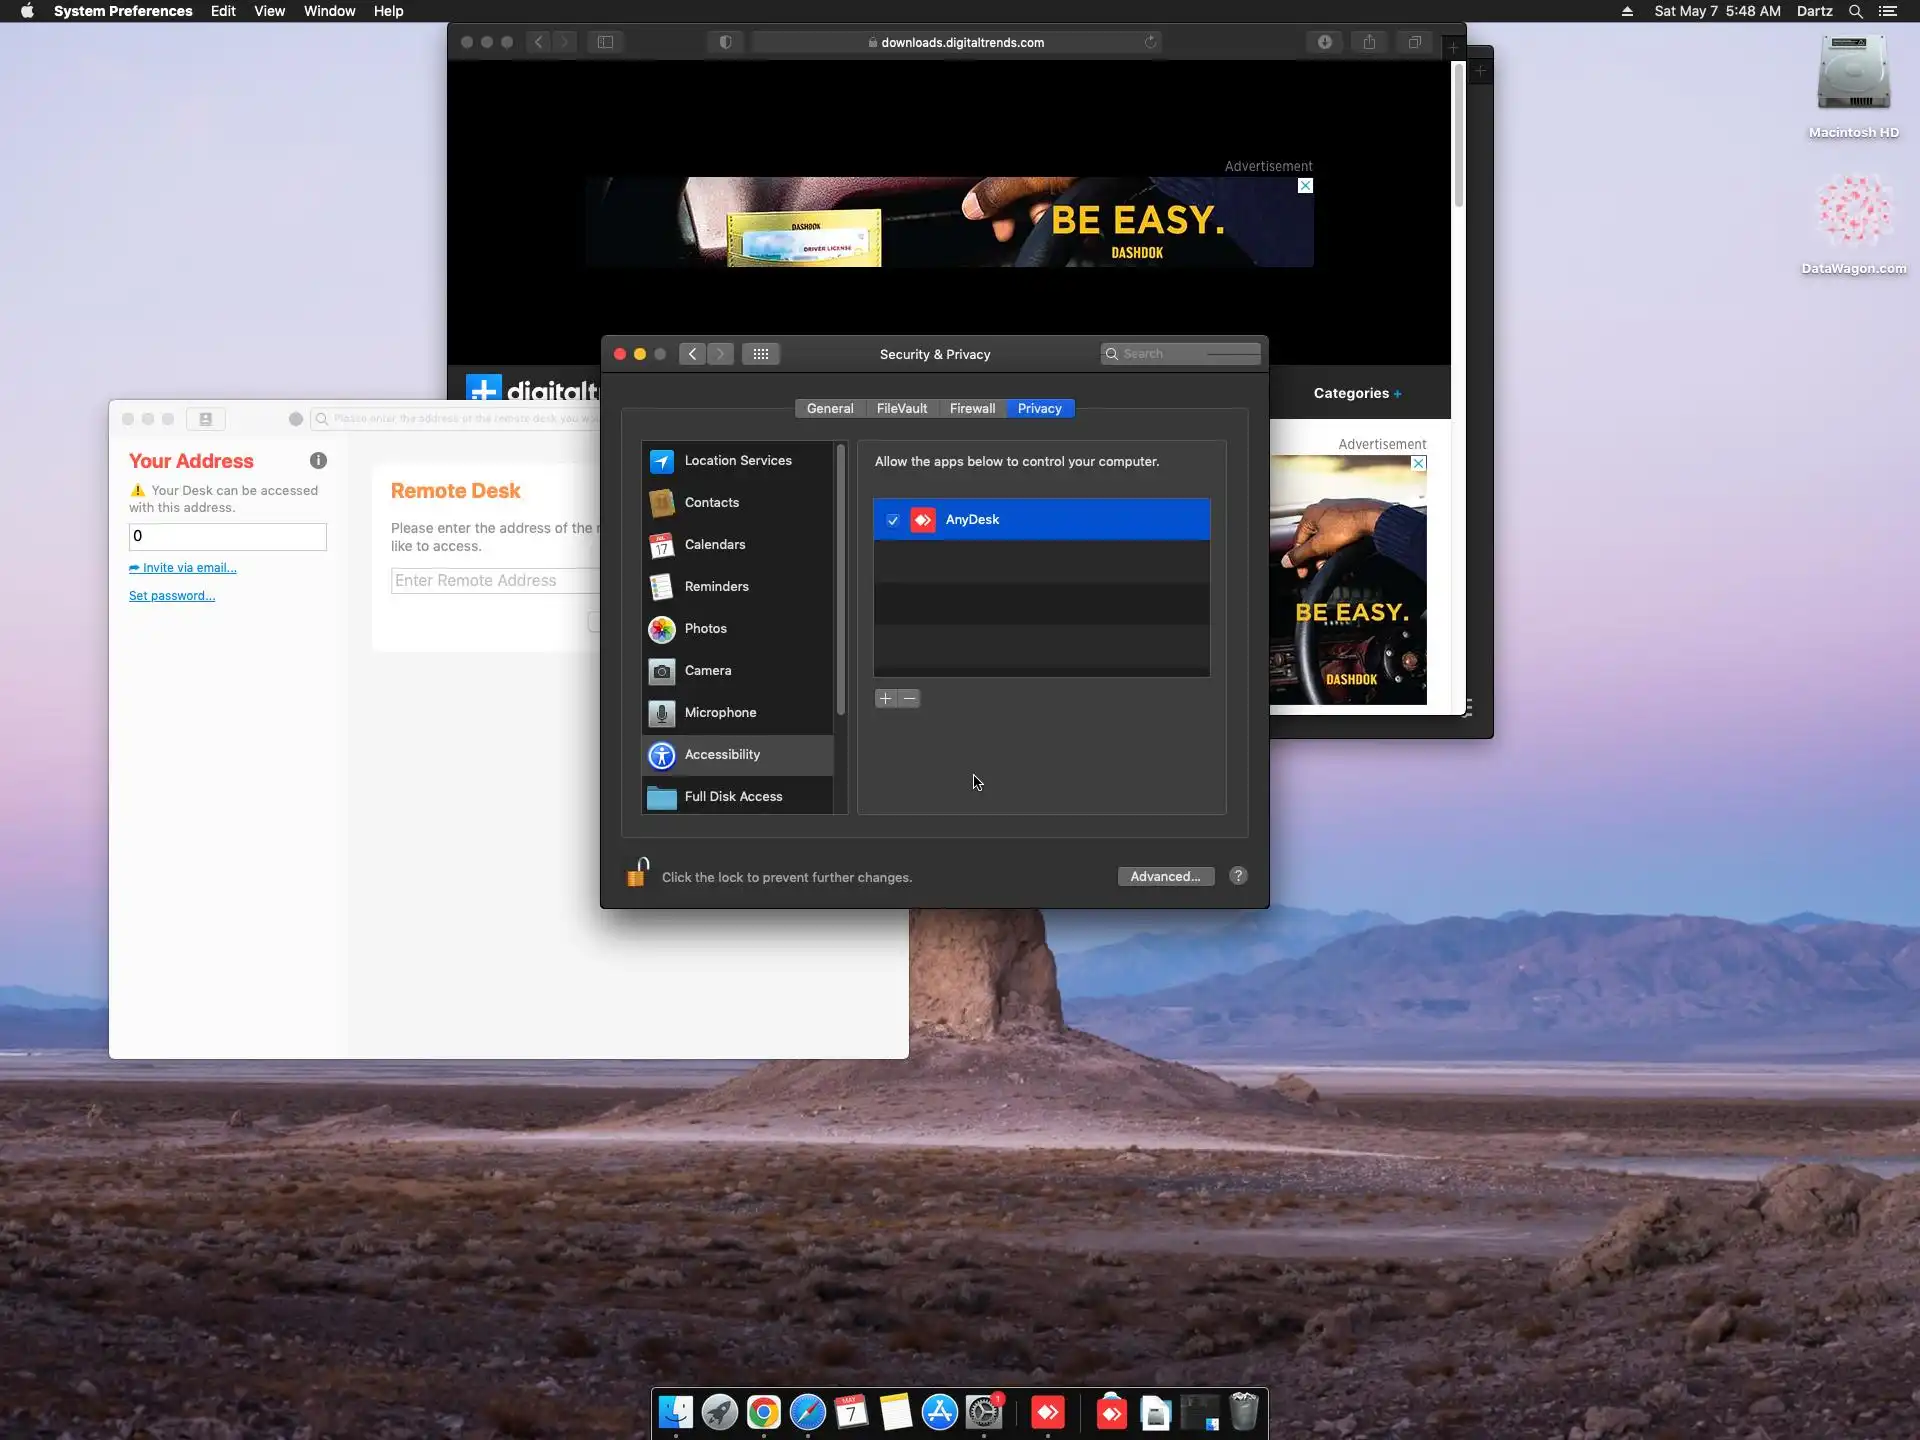Viewport: 1920px width, 1440px height.
Task: Click the Safari downloads icon
Action: point(1324,42)
